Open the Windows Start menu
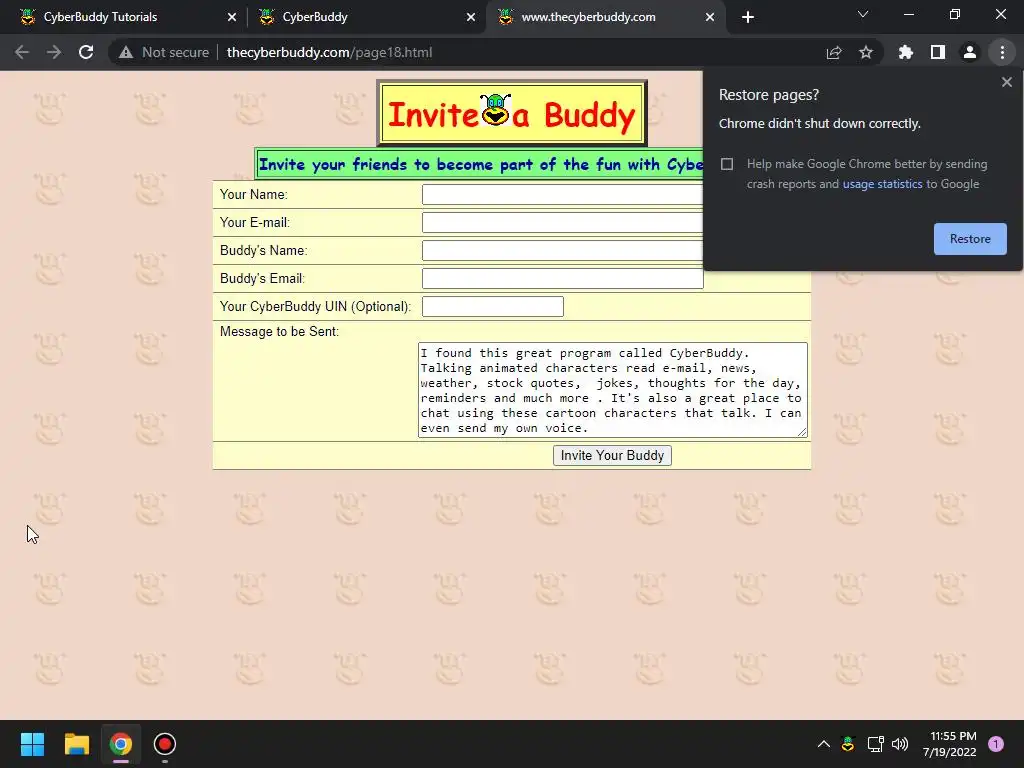This screenshot has width=1024, height=768. 32,744
